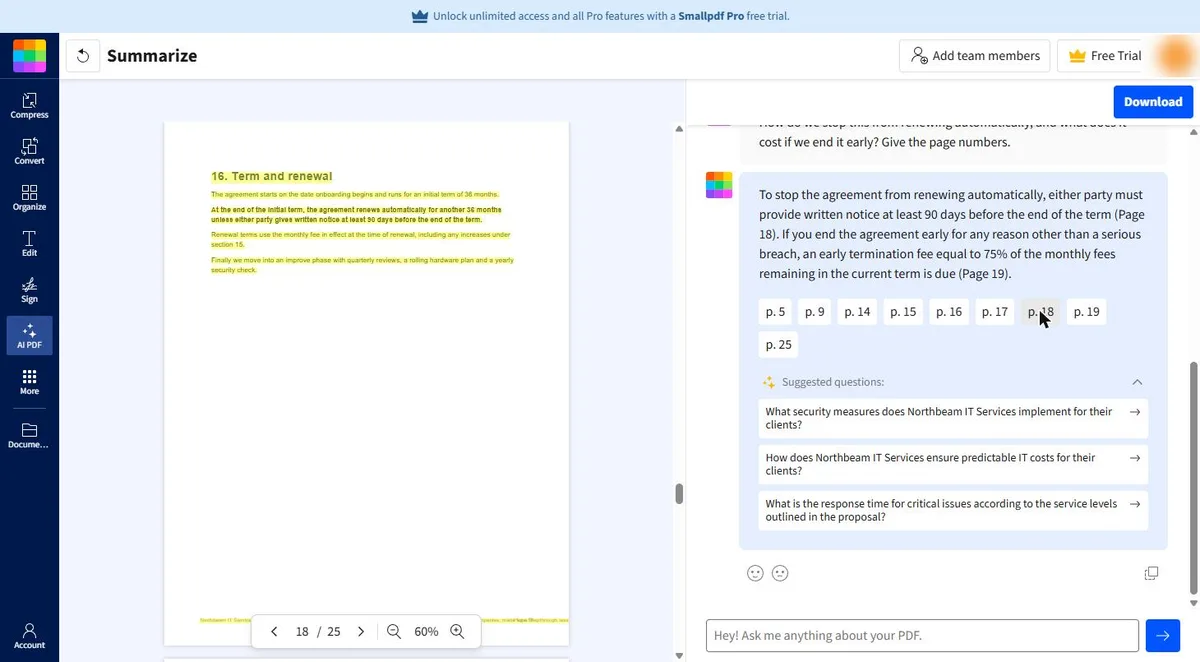Click the Summarize title text
This screenshot has width=1200, height=662.
[152, 56]
